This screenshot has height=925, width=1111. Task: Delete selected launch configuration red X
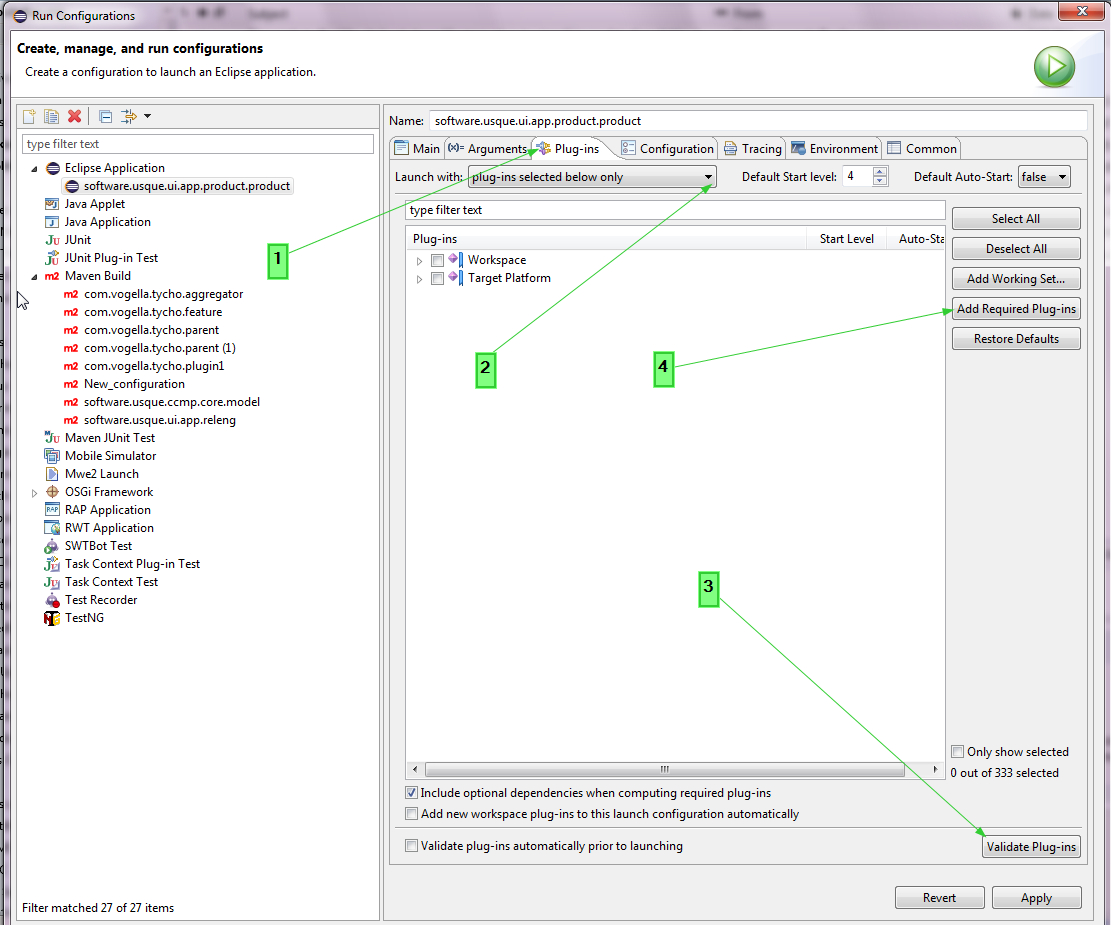[x=74, y=116]
